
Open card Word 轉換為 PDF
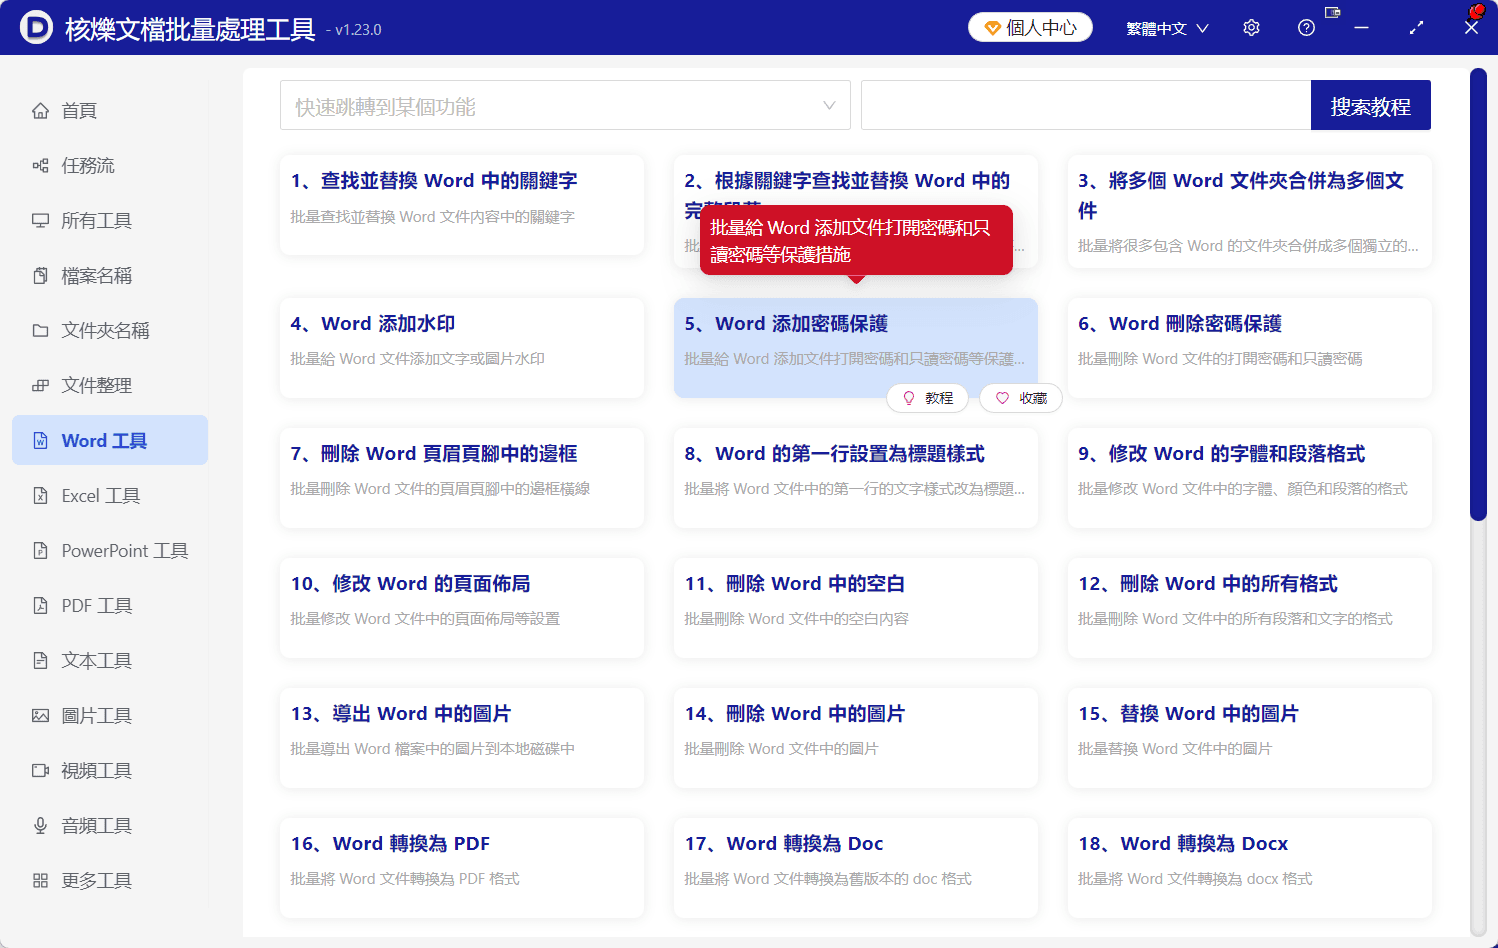pos(462,868)
